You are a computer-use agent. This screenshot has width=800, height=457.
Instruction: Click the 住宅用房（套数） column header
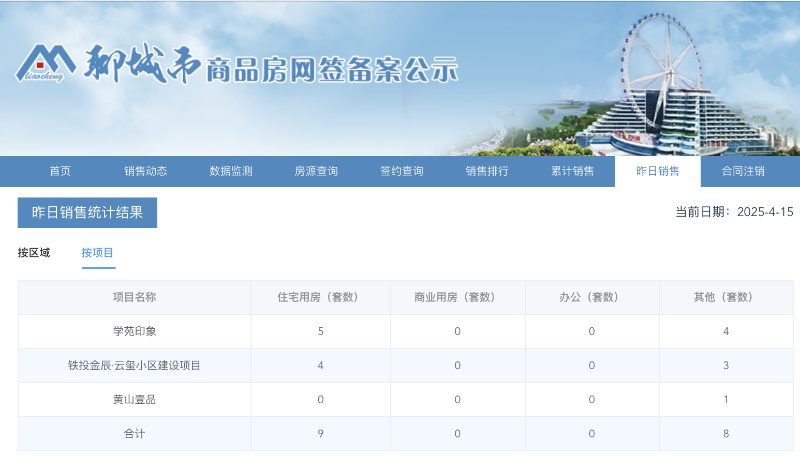pos(320,297)
